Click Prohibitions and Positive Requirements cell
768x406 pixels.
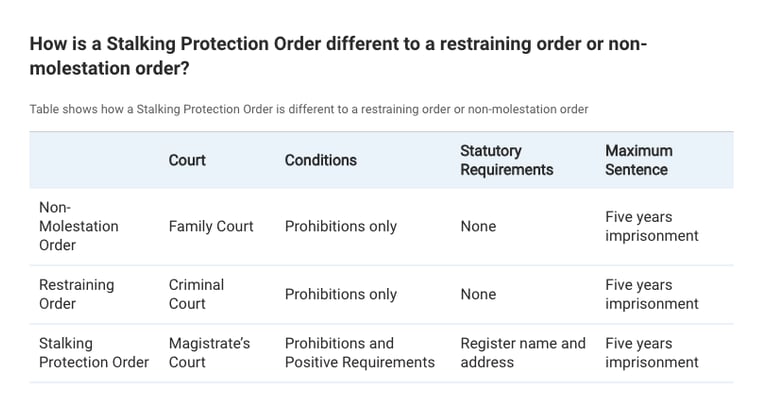359,353
